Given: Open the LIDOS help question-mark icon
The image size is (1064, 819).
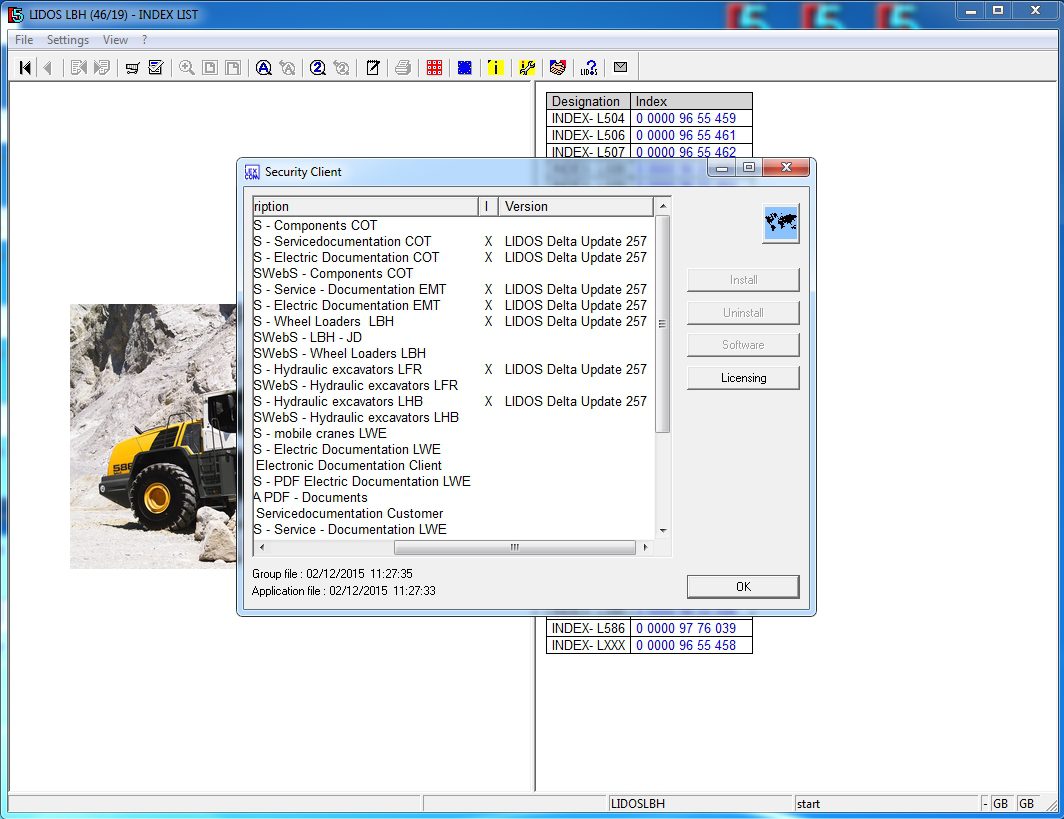Looking at the screenshot, I should click(x=589, y=68).
